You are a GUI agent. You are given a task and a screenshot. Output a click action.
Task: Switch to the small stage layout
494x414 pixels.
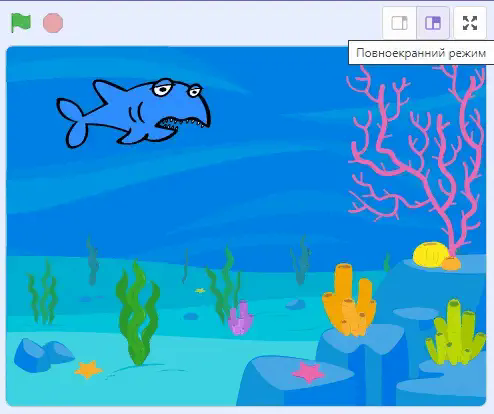coord(399,23)
